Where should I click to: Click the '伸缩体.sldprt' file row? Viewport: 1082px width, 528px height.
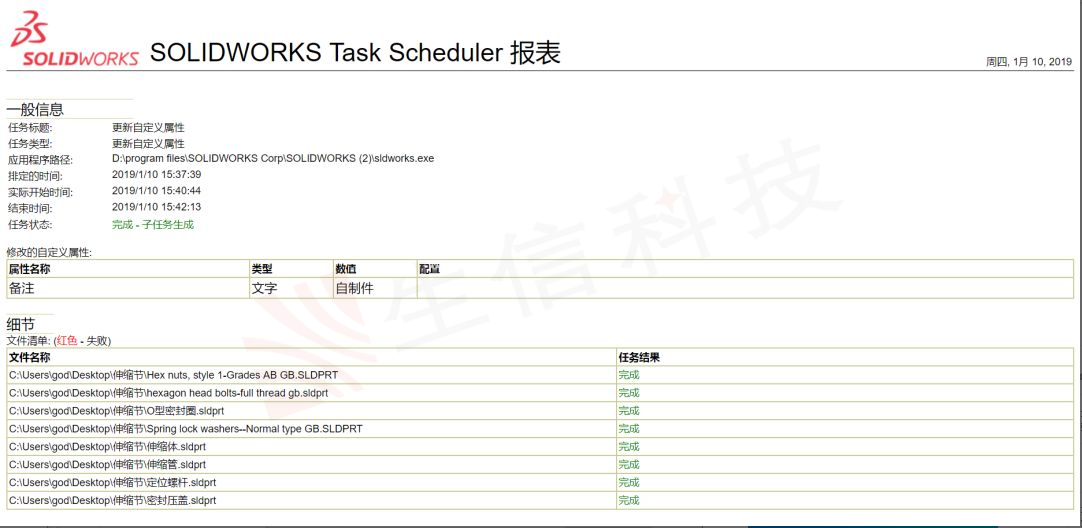coord(311,447)
